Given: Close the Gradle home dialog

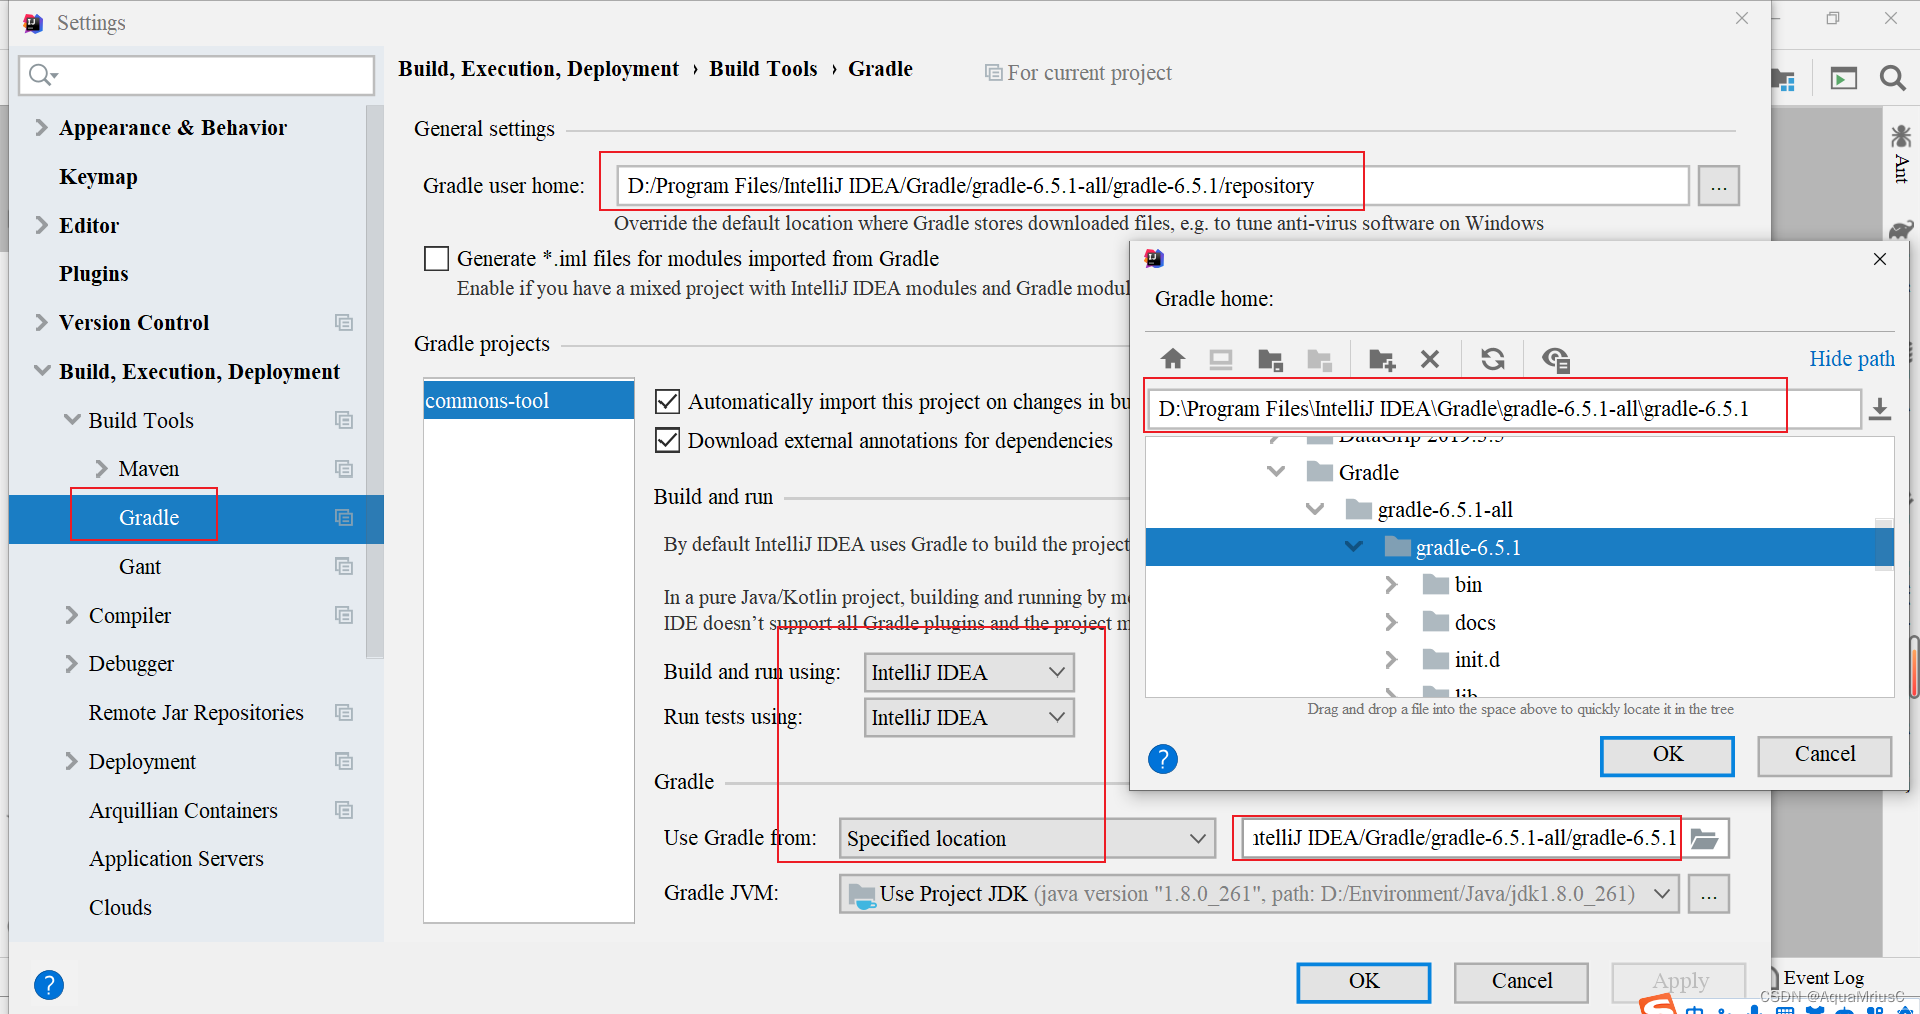Looking at the screenshot, I should pos(1880,259).
